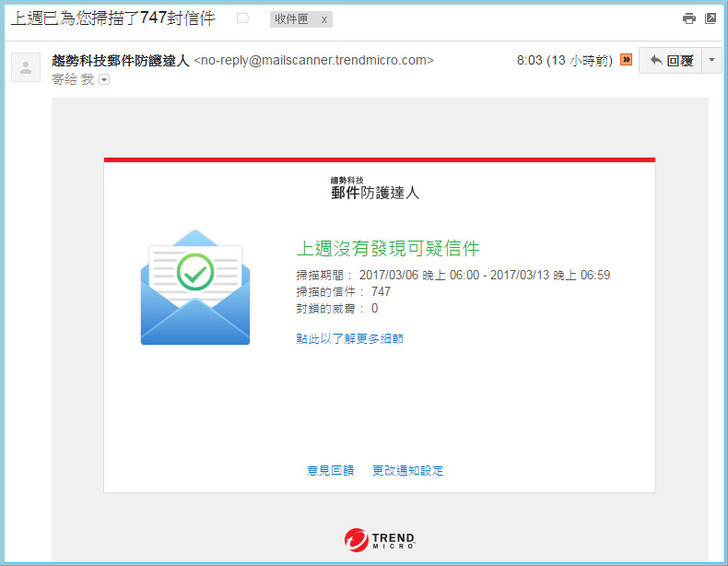The image size is (728, 566).
Task: Reply with the 回覆 button
Action: (671, 60)
